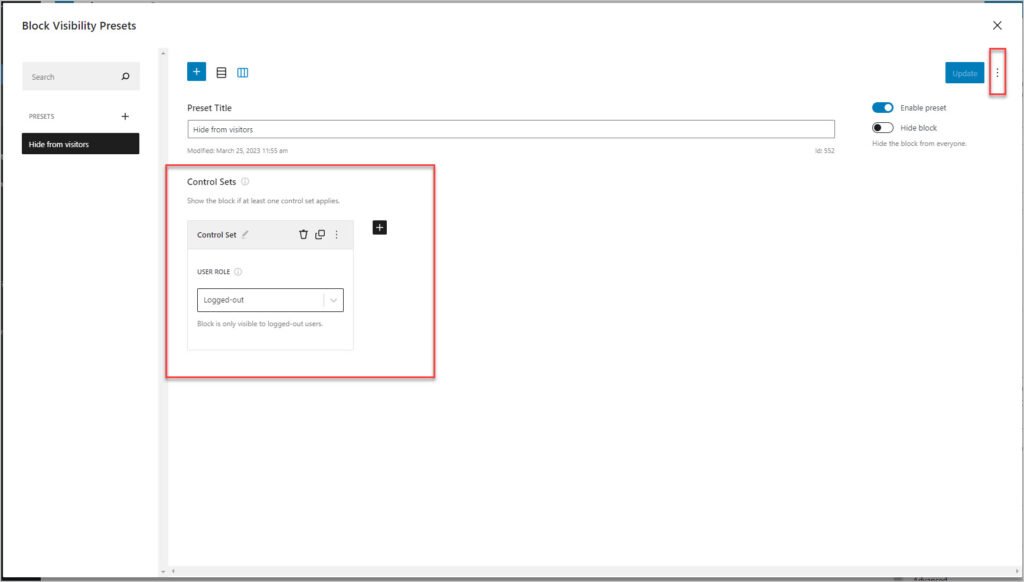Switch to row layout view icon
The height and width of the screenshot is (582, 1024).
point(221,72)
